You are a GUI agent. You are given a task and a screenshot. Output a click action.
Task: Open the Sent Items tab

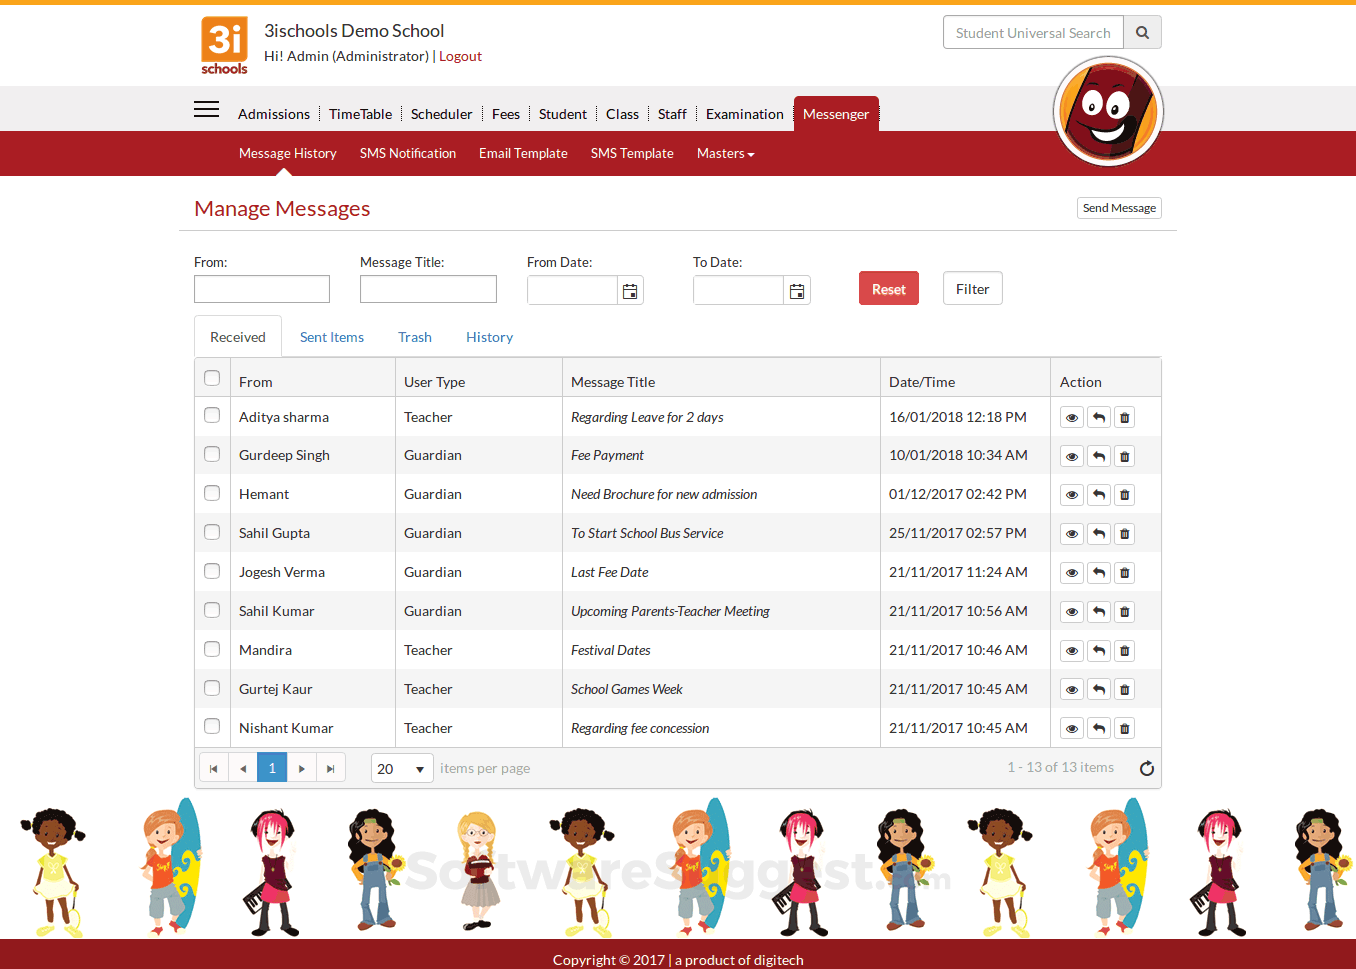tap(332, 338)
